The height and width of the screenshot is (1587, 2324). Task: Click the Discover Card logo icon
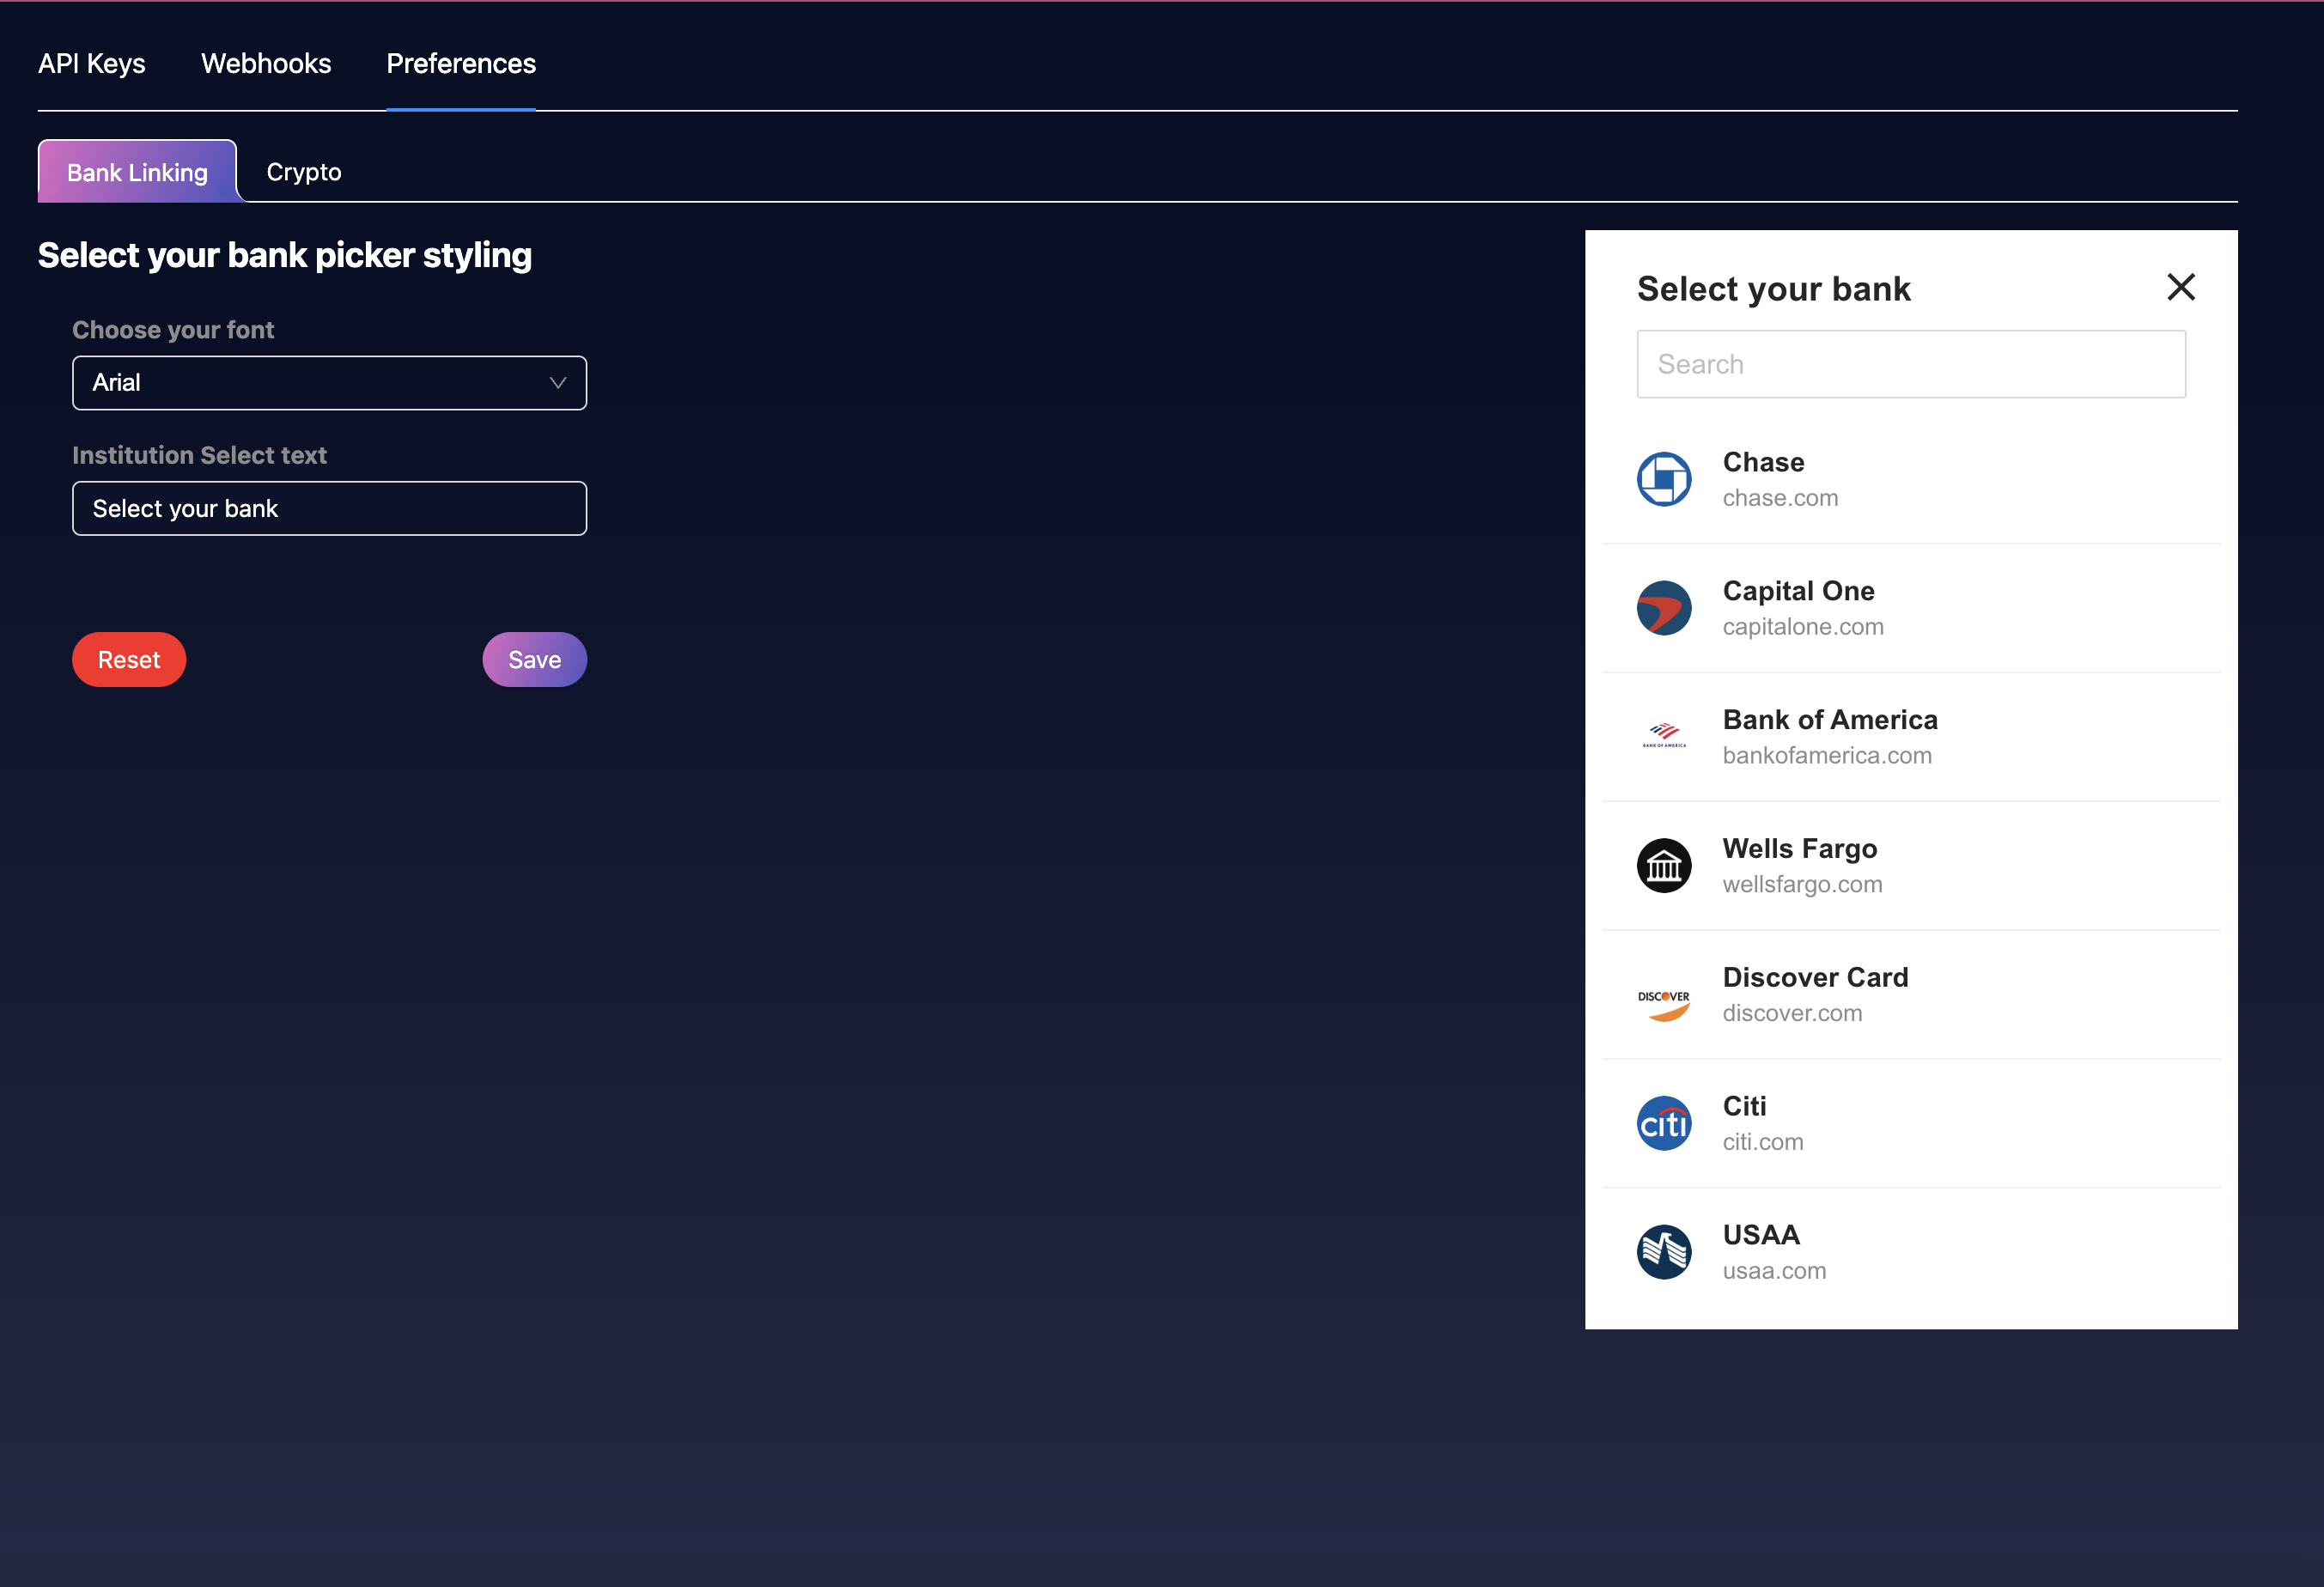pyautogui.click(x=1663, y=1003)
